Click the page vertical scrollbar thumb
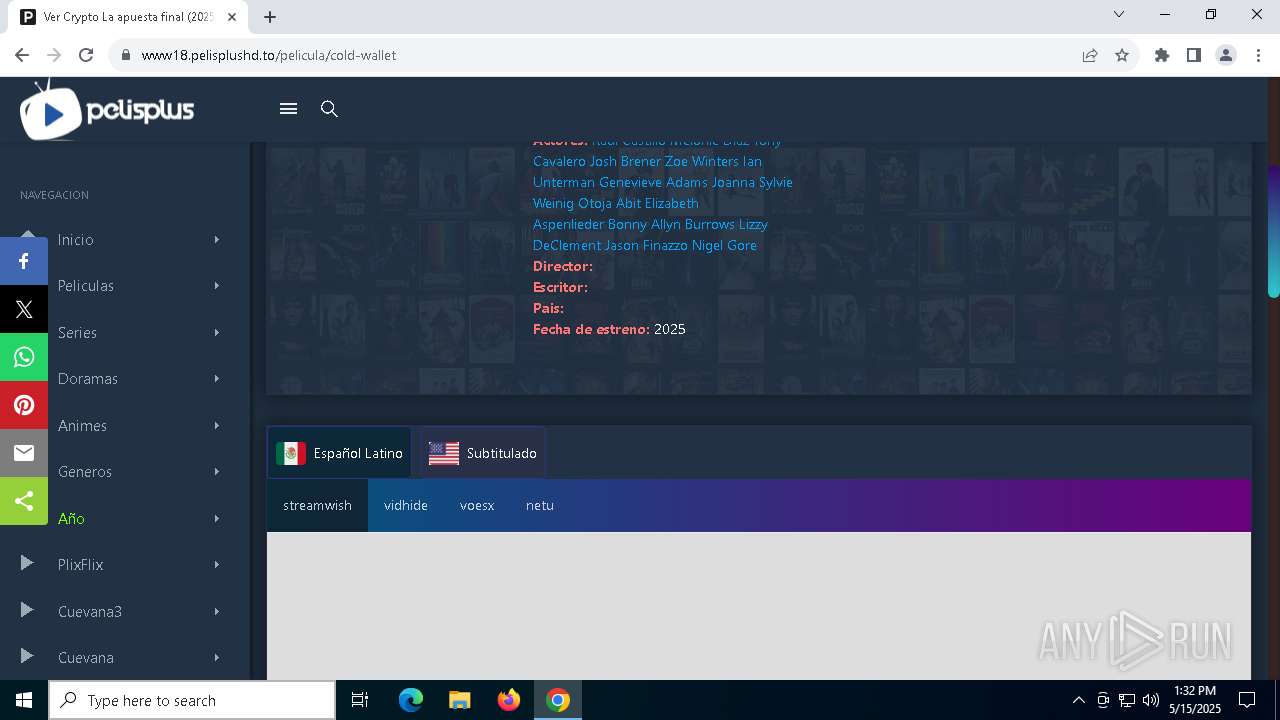 click(1273, 230)
